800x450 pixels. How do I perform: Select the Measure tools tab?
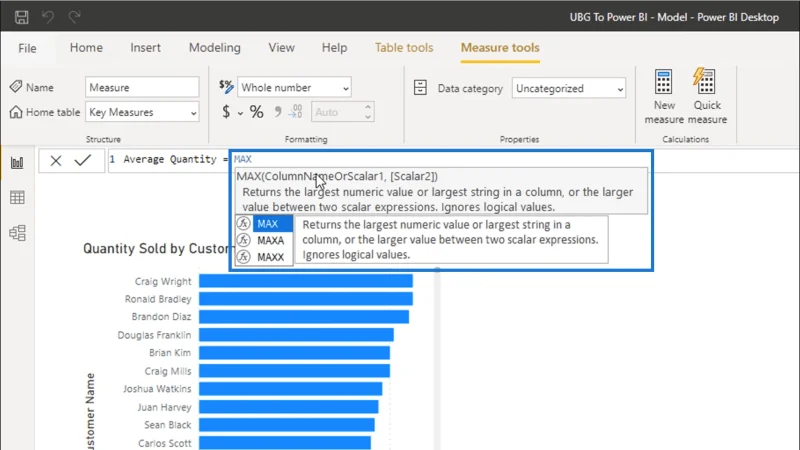(500, 47)
